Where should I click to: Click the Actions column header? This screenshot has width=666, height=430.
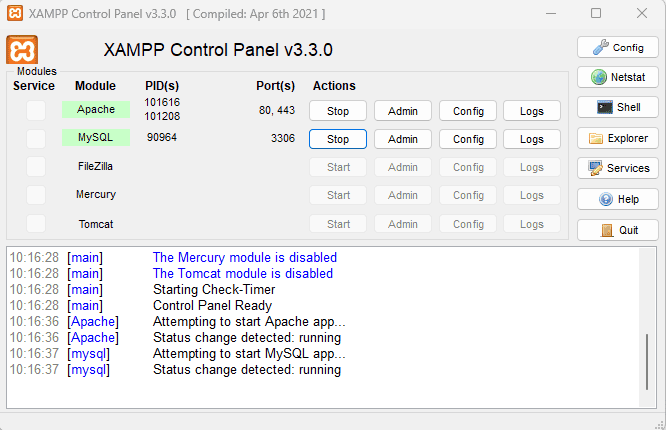[x=334, y=86]
